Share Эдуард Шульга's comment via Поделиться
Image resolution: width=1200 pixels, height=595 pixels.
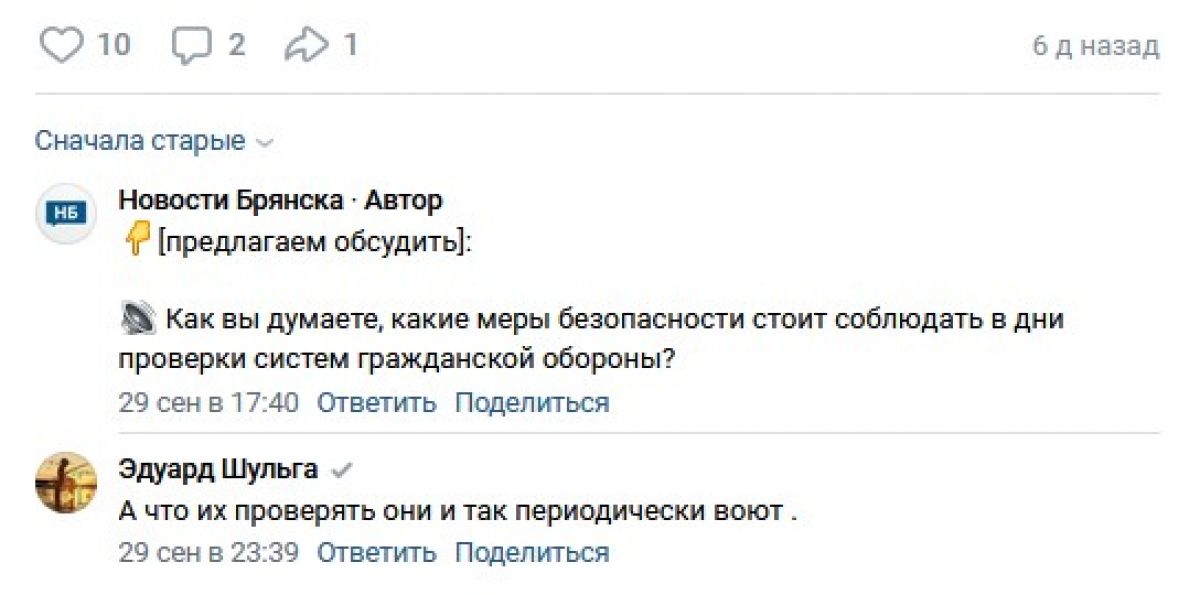531,552
